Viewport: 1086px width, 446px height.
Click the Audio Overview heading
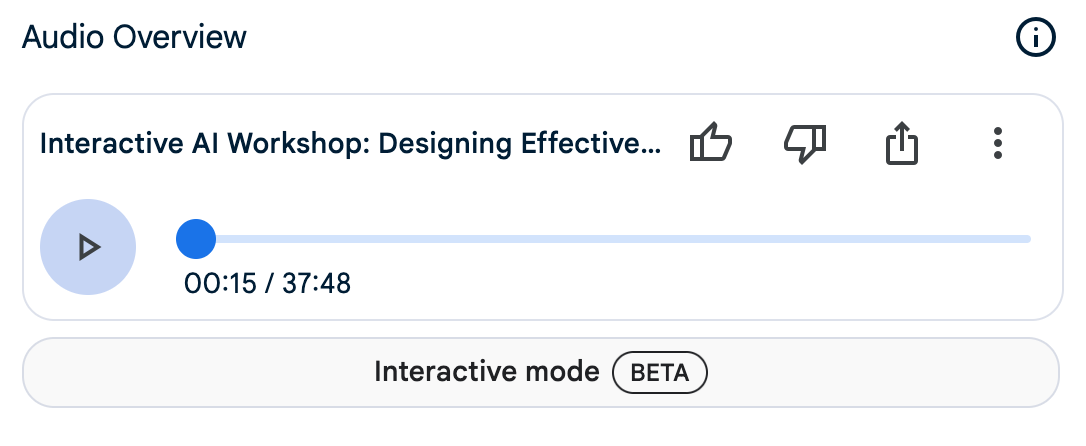[134, 37]
